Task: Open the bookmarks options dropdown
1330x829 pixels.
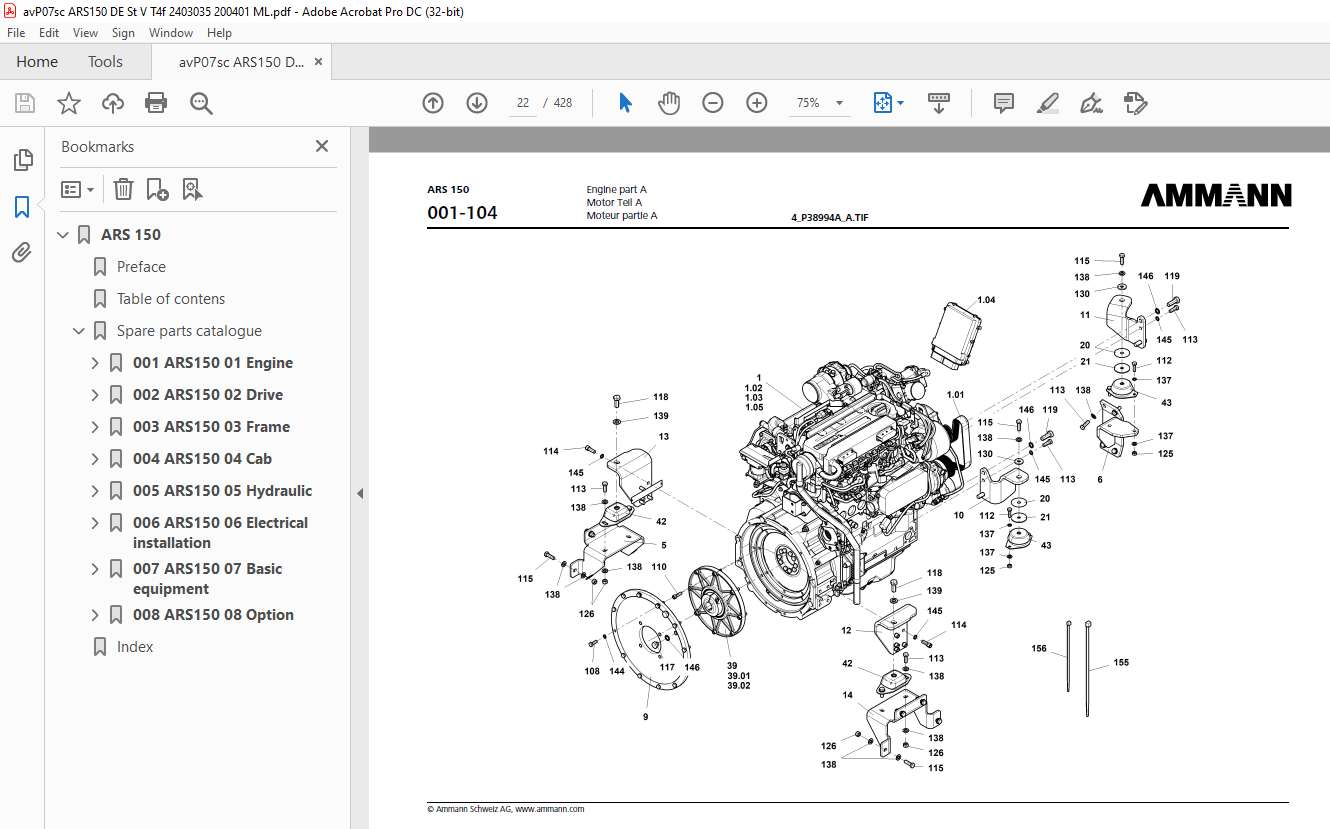Action: click(x=78, y=189)
